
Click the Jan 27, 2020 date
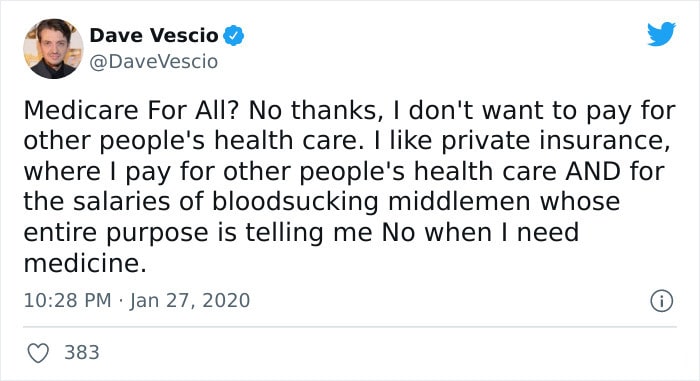pos(190,301)
